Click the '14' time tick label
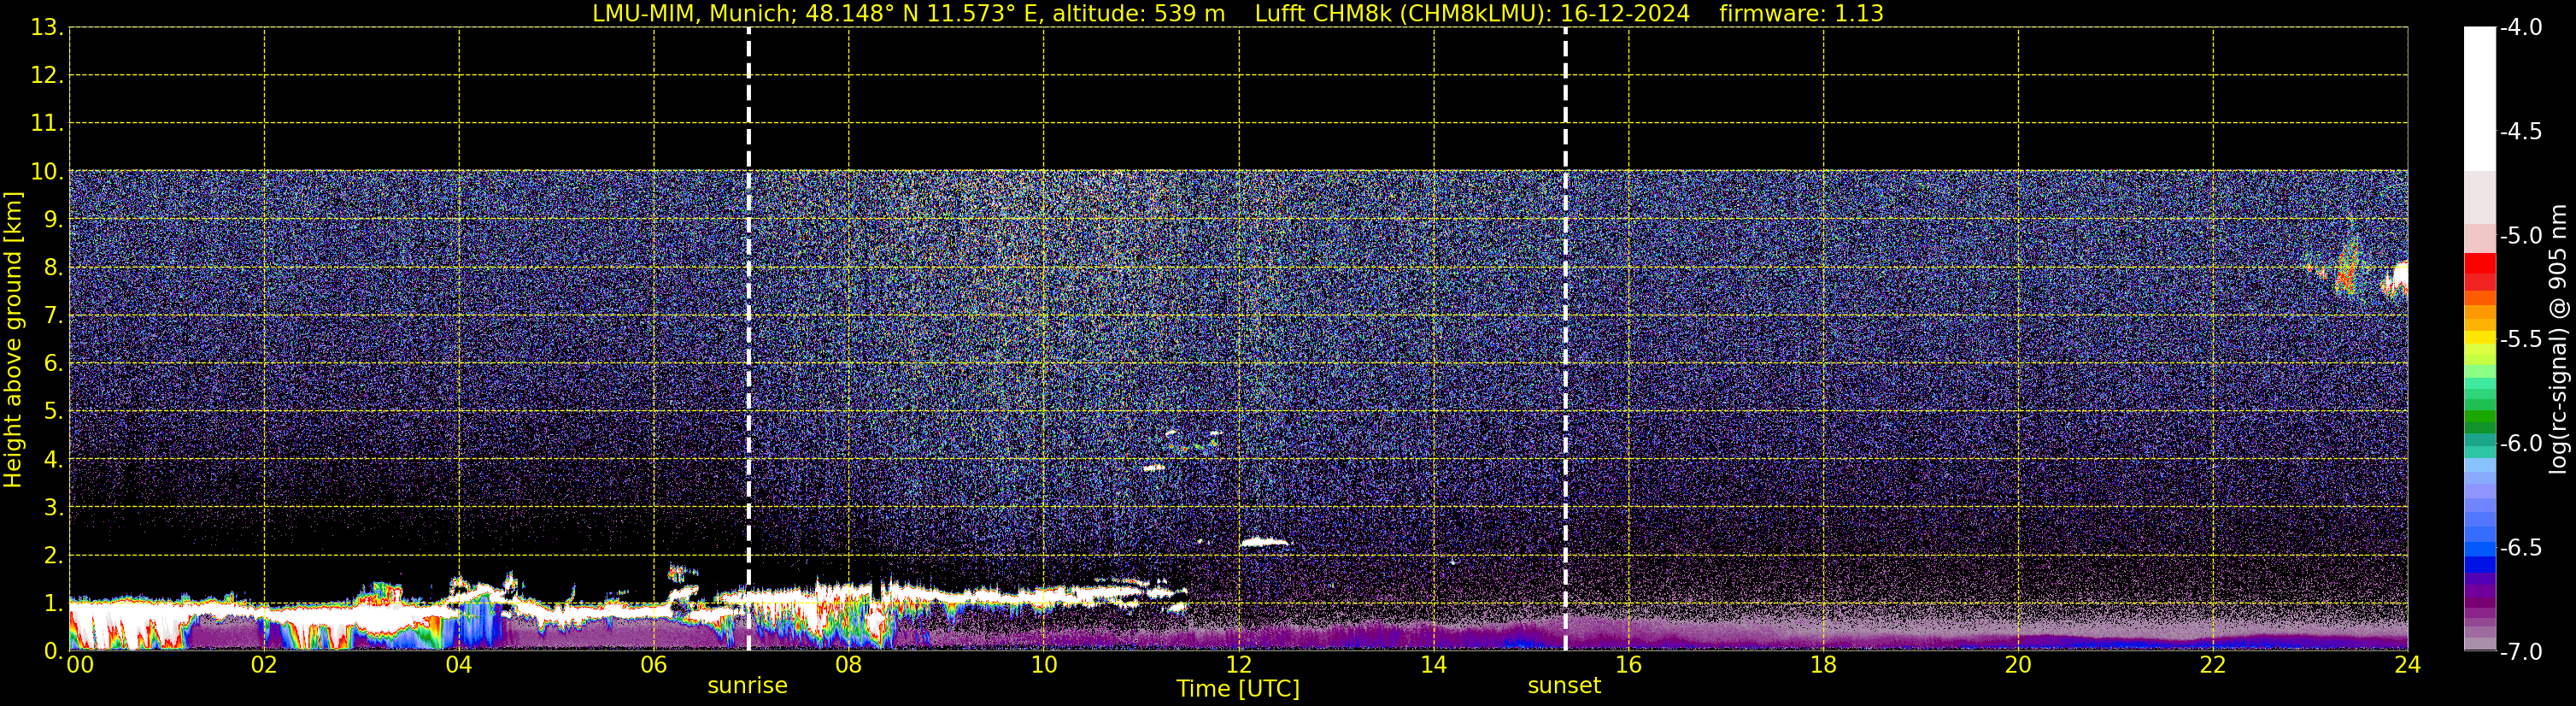 (x=1434, y=665)
